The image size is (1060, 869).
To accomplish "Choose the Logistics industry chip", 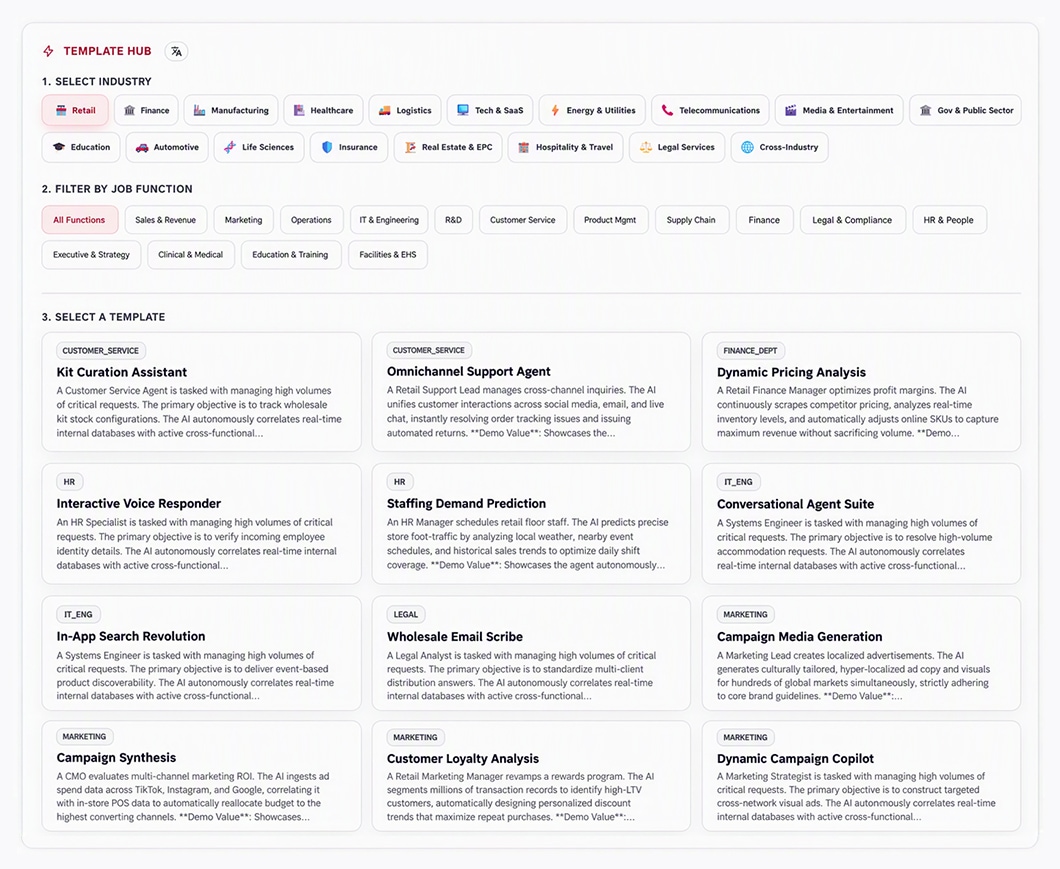I will 405,110.
